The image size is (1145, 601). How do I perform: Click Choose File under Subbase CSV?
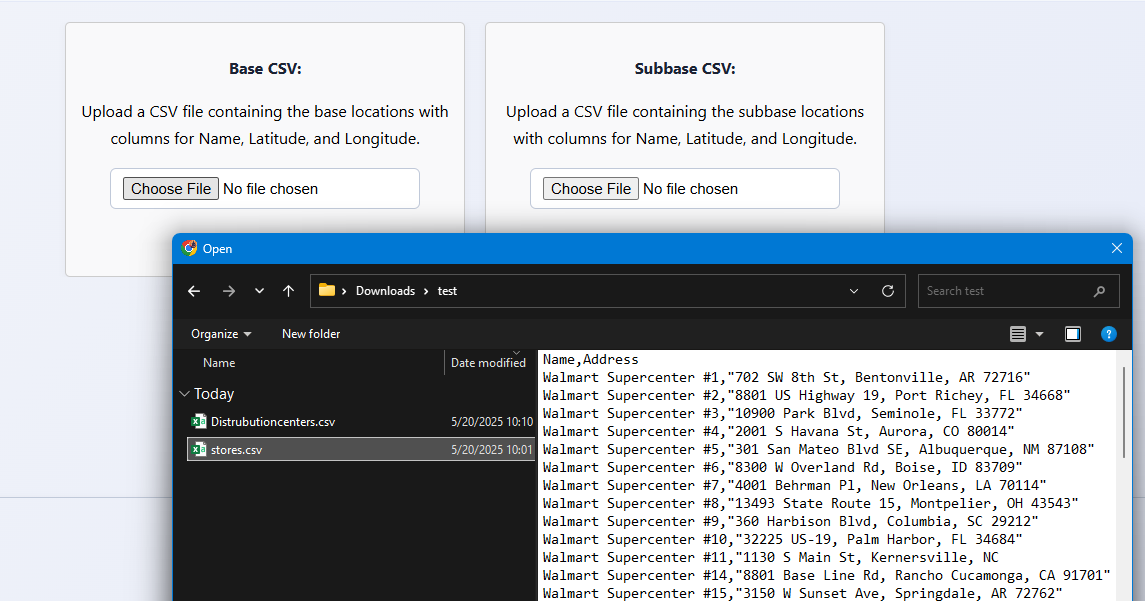click(591, 189)
